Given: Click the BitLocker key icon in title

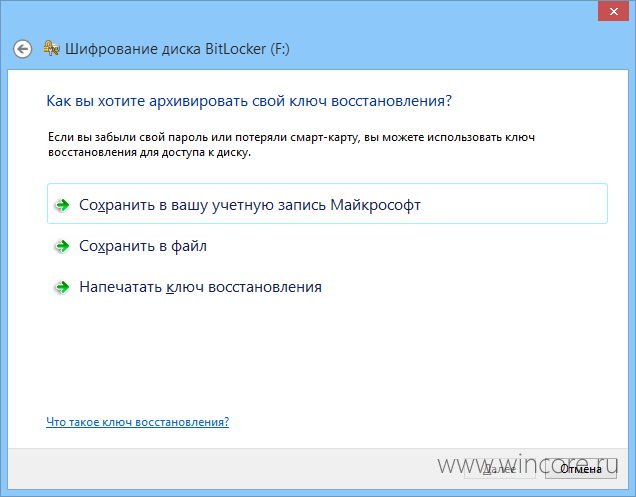Looking at the screenshot, I should click(x=52, y=49).
